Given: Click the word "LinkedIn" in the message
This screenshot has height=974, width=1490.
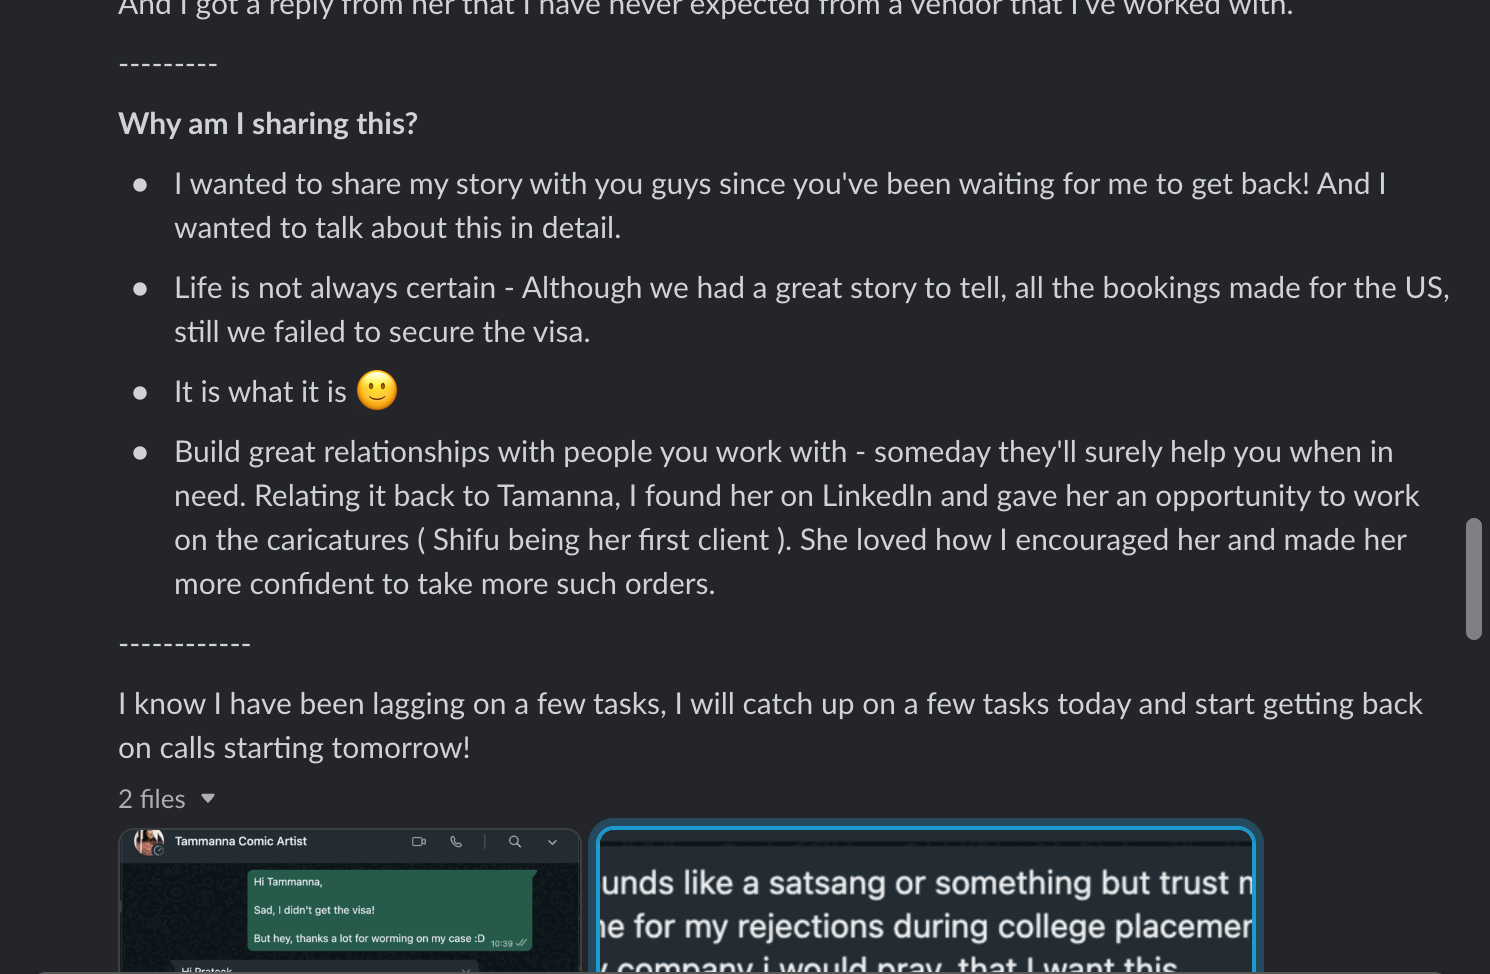Looking at the screenshot, I should point(877,496).
